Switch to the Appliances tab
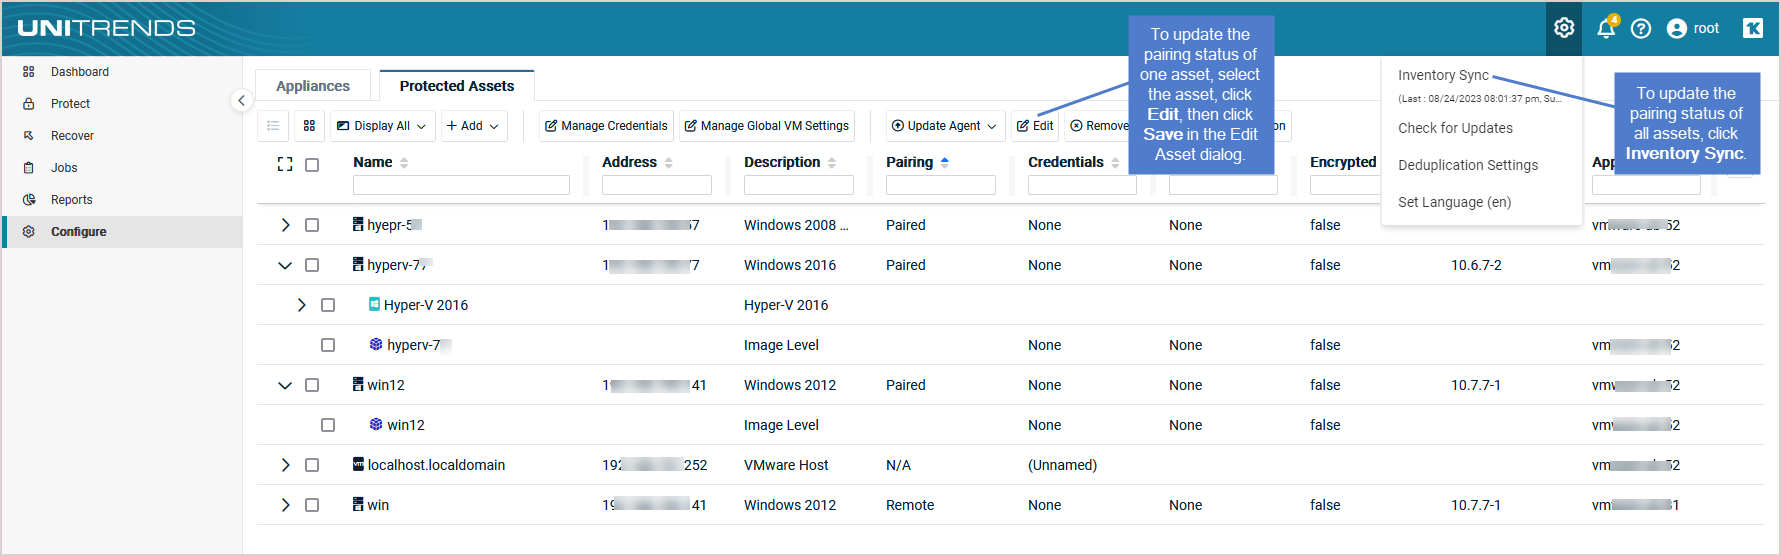1781x556 pixels. [313, 86]
